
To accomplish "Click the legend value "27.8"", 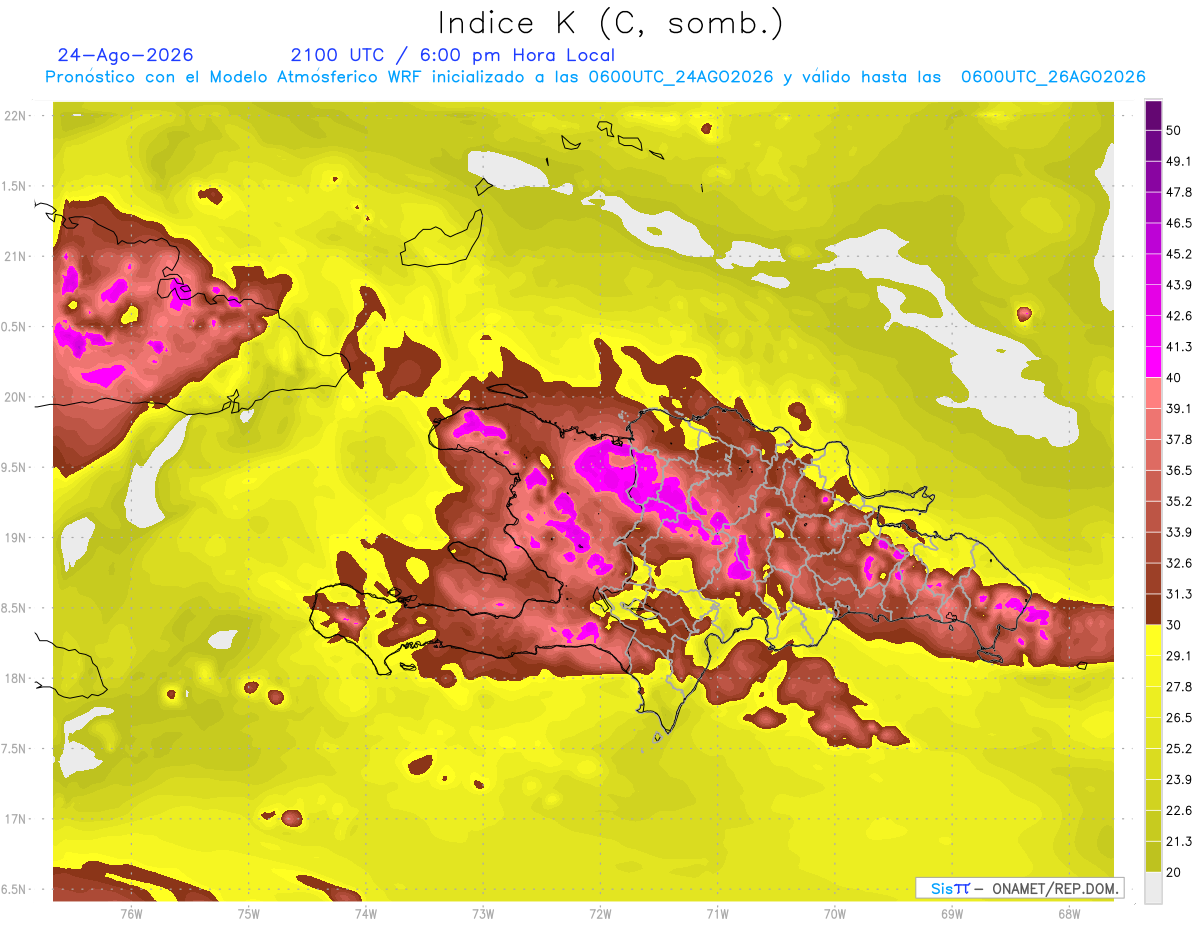I will click(x=1178, y=687).
